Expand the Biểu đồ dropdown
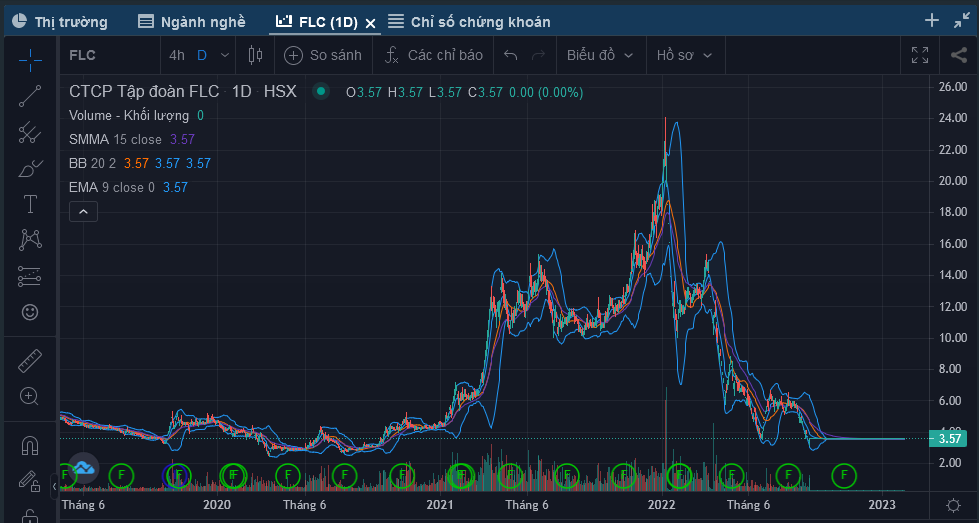 pyautogui.click(x=600, y=56)
